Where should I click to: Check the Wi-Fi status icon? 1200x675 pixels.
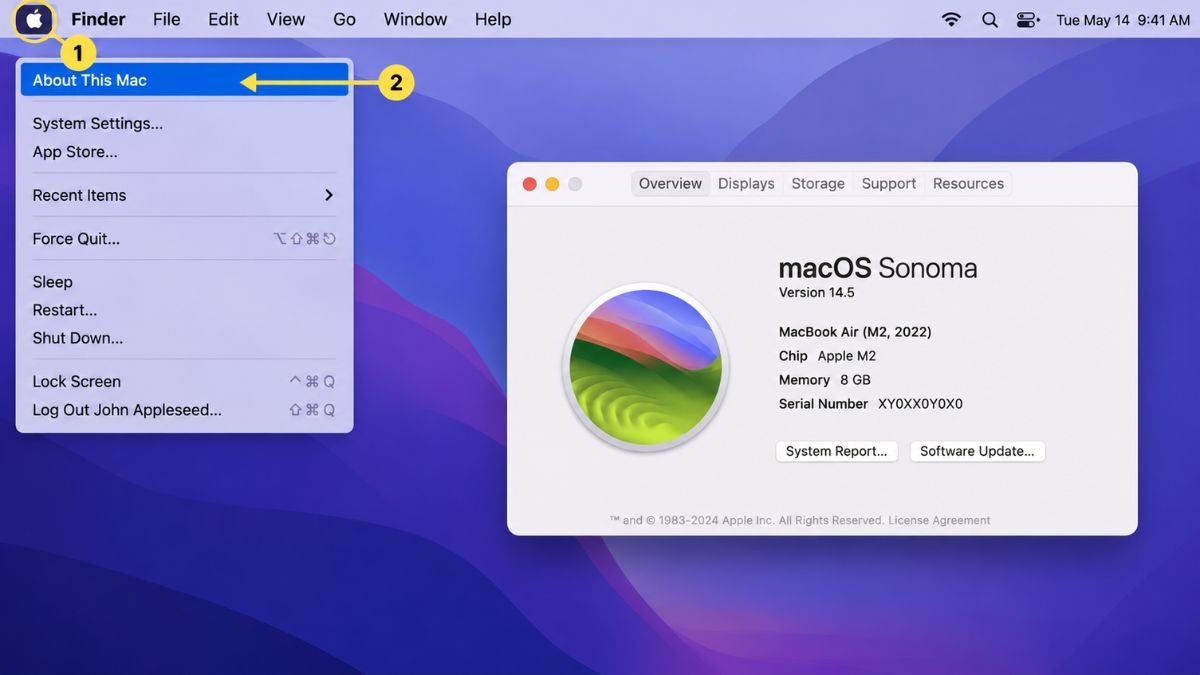pos(951,20)
